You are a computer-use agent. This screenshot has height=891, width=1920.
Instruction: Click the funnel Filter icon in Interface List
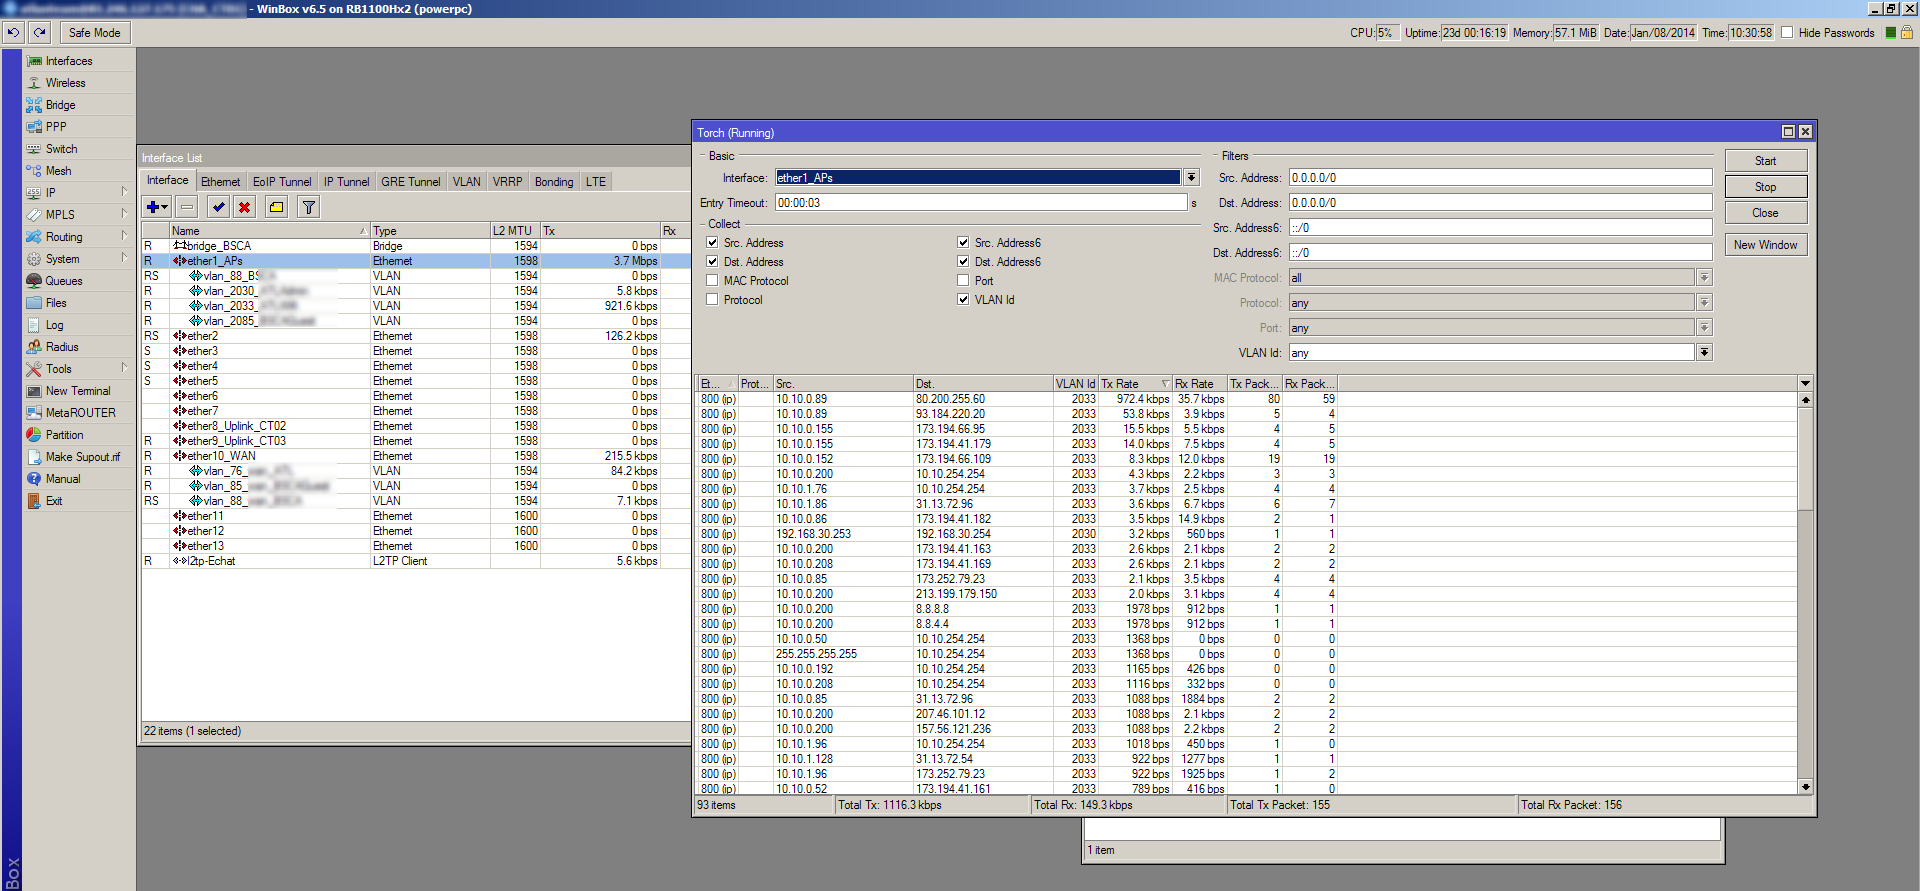tap(309, 207)
